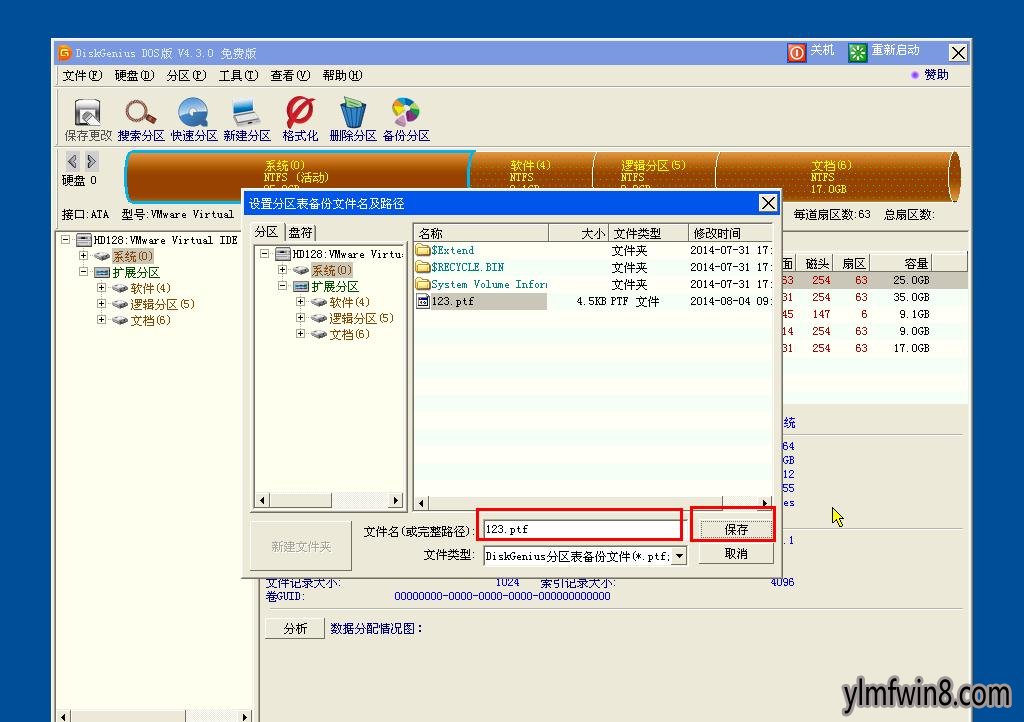Click the 文档(6) drive icon in dialog tree
This screenshot has height=722, width=1024.
(318, 334)
